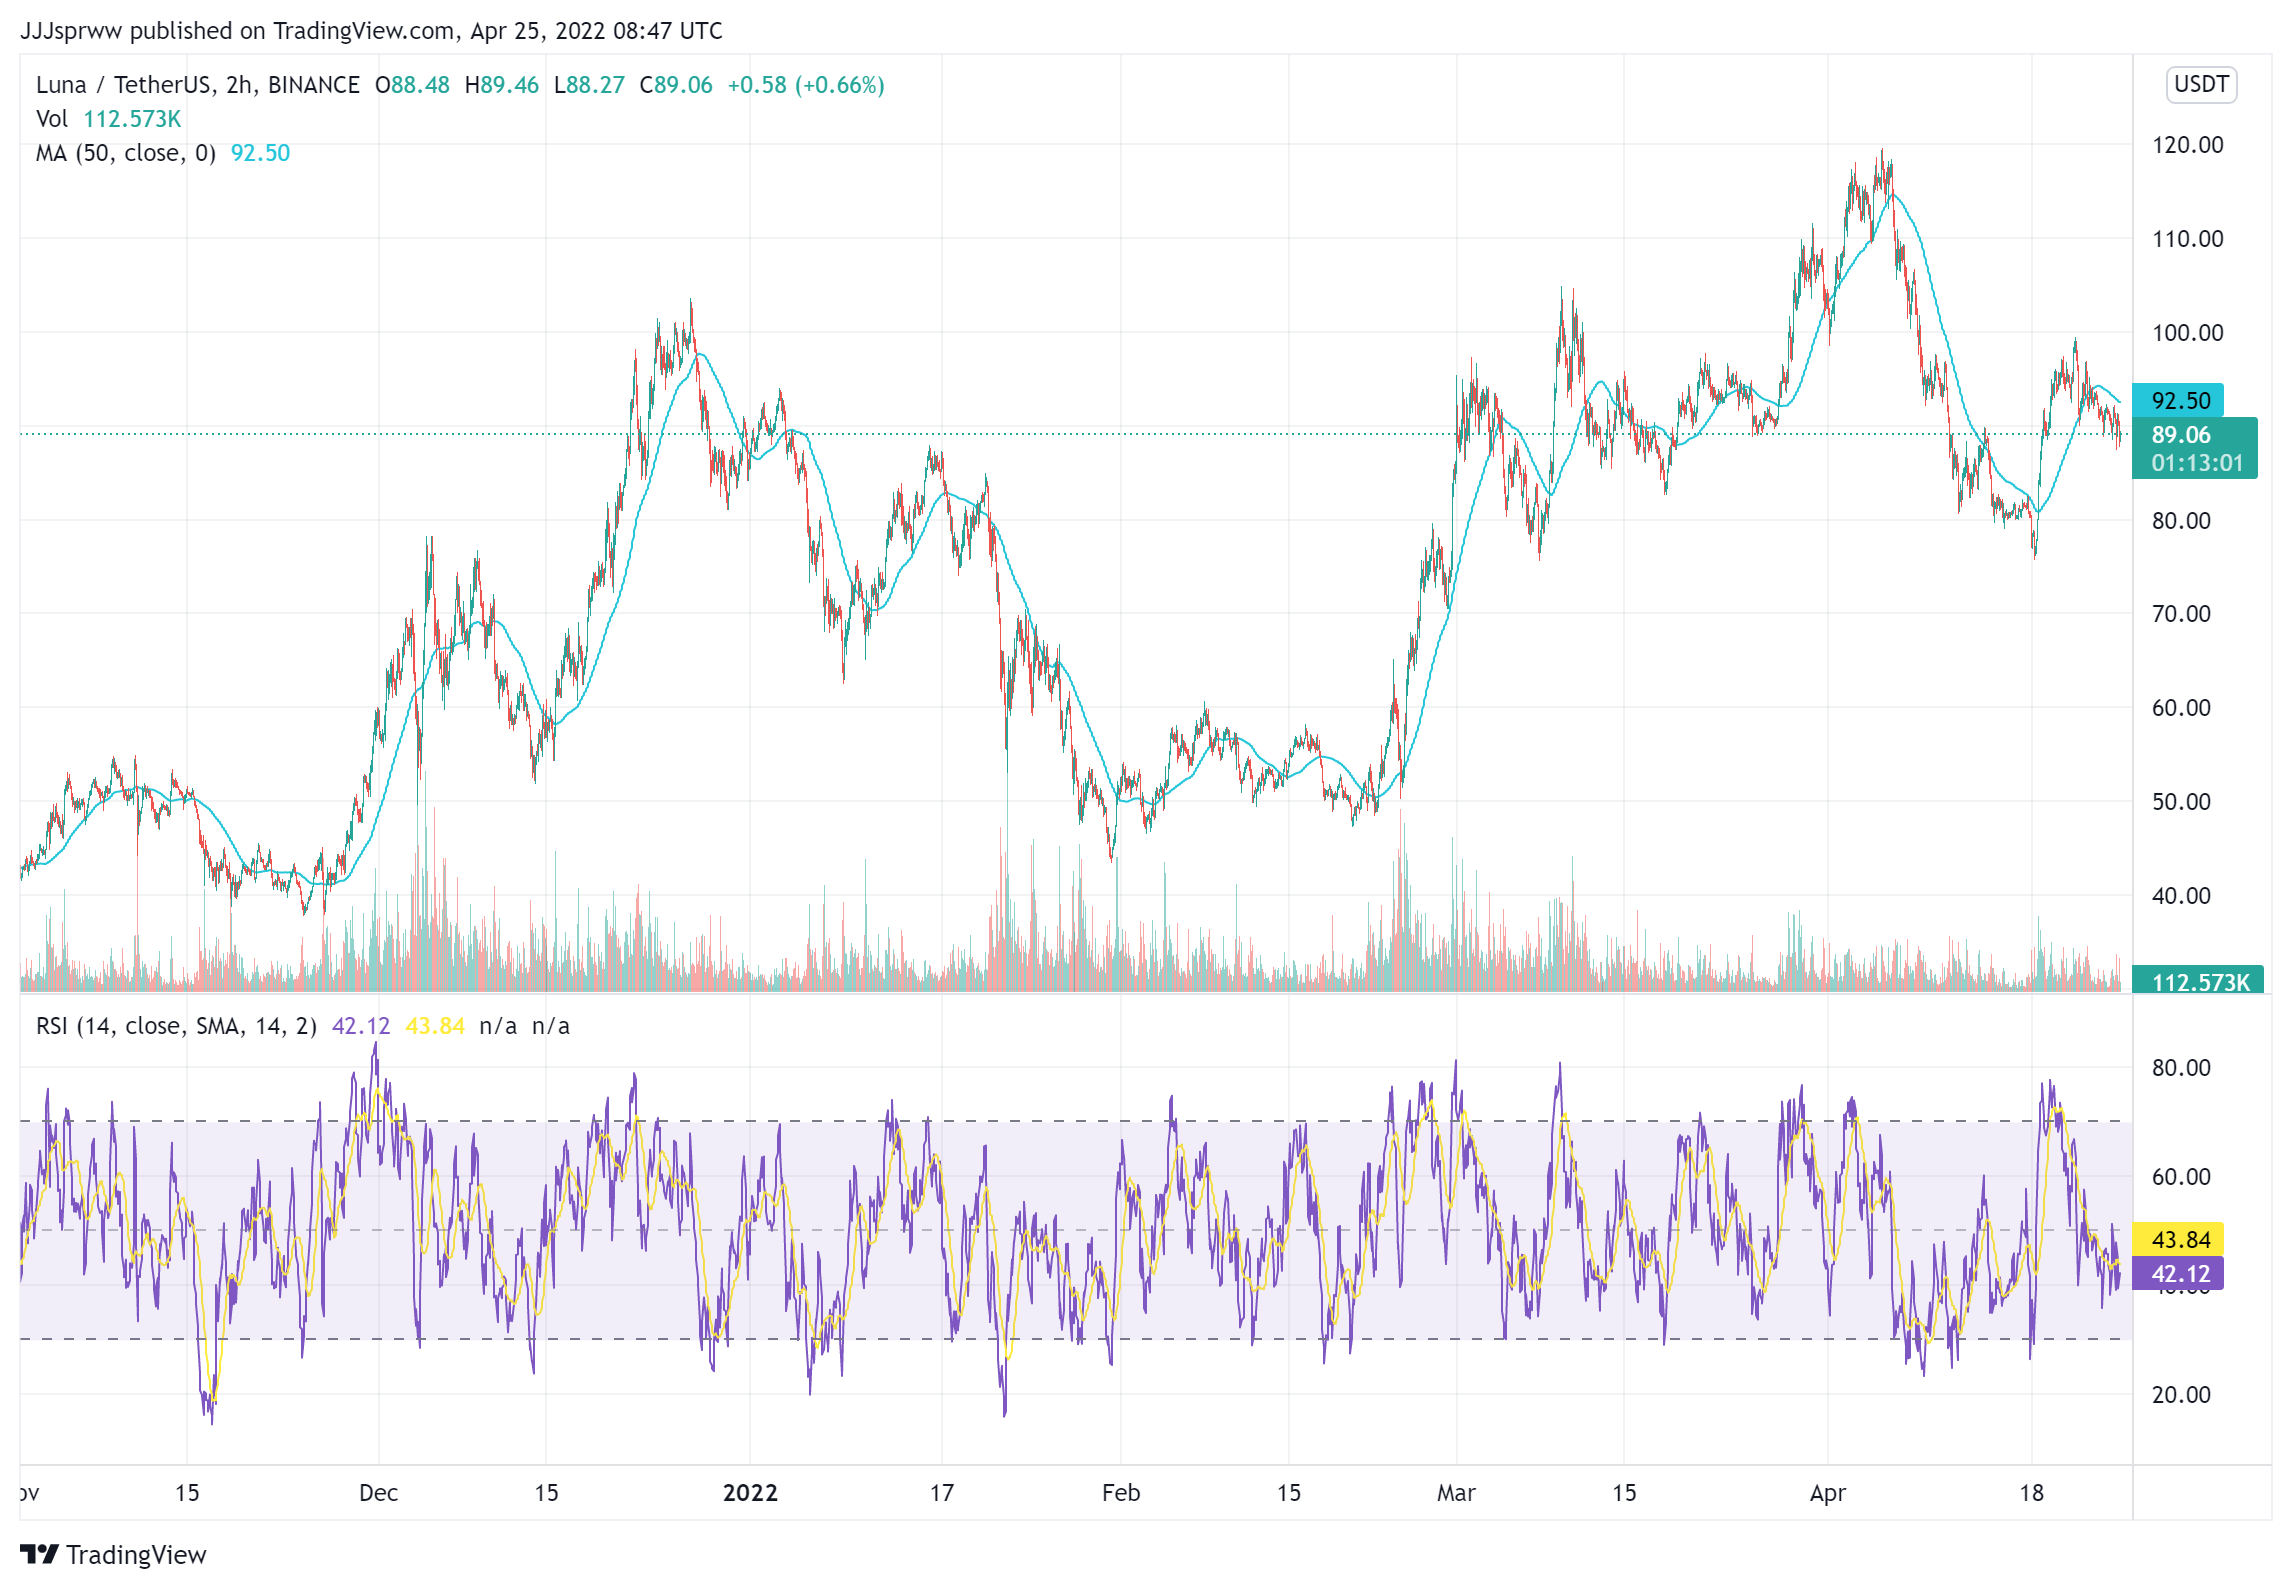Image resolution: width=2292 pixels, height=1590 pixels.
Task: Click the 112.573K volume axis tag
Action: [x=2197, y=981]
